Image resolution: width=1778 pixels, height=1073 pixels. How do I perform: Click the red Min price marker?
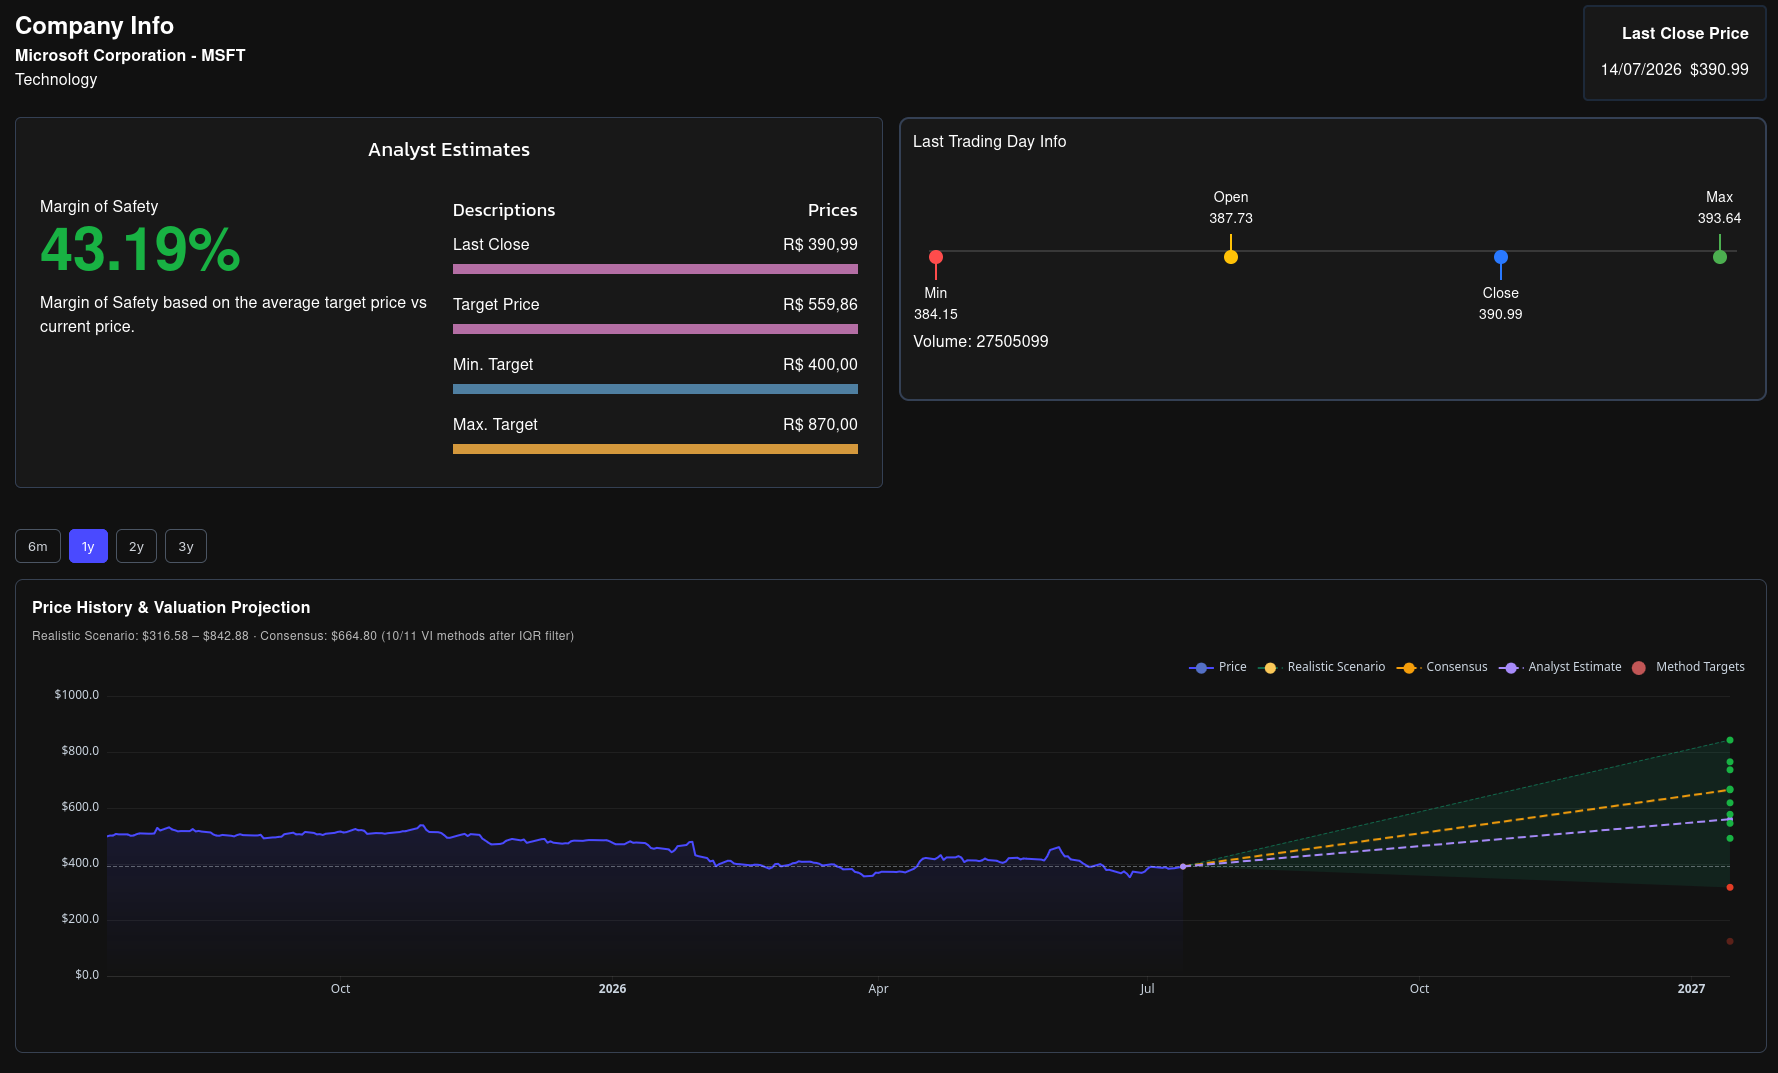click(x=936, y=257)
